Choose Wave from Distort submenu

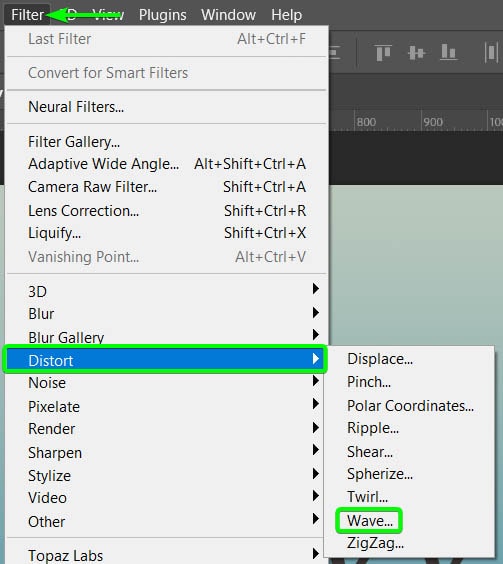(x=370, y=520)
